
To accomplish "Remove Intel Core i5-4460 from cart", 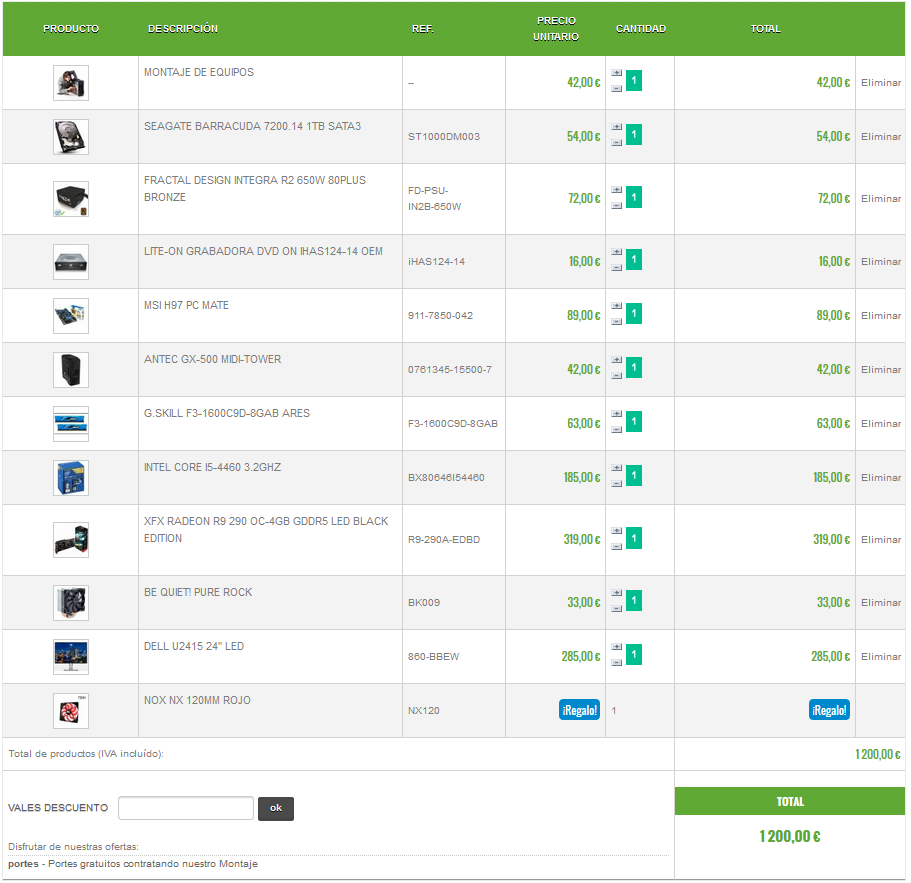I will (881, 478).
